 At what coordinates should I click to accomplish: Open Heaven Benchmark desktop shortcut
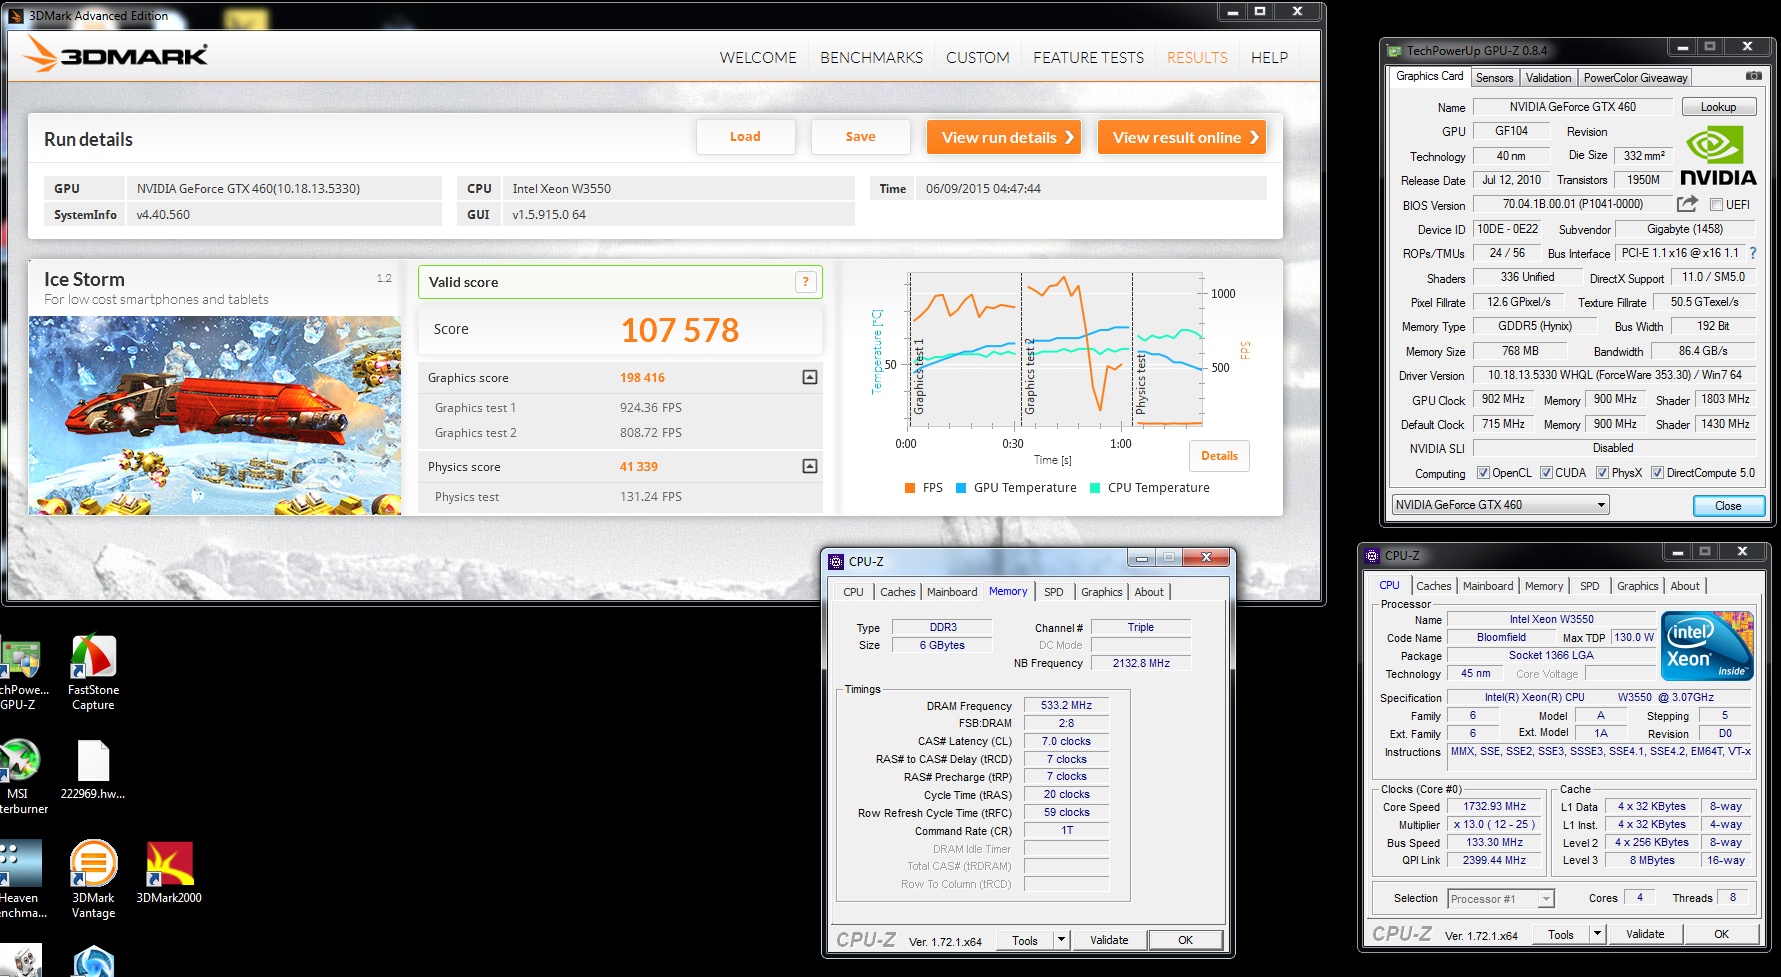click(19, 880)
